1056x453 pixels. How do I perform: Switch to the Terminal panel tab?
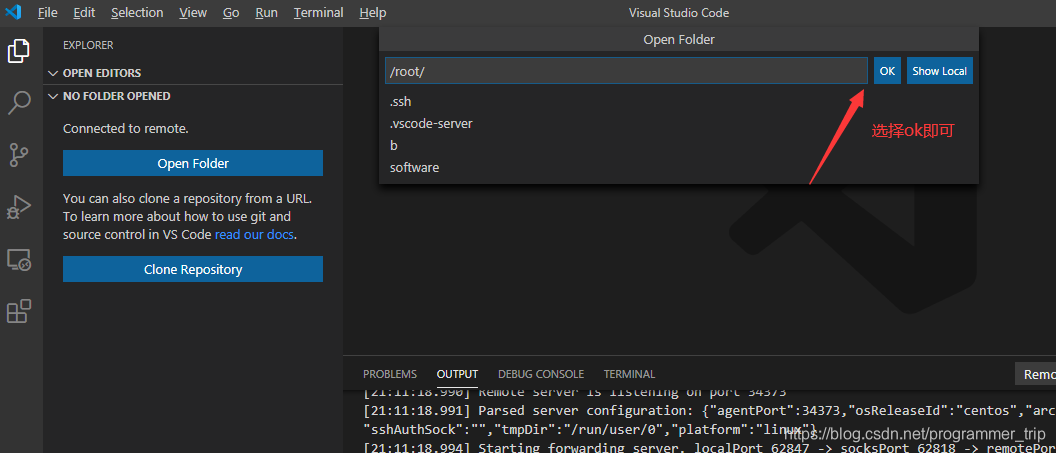click(629, 374)
